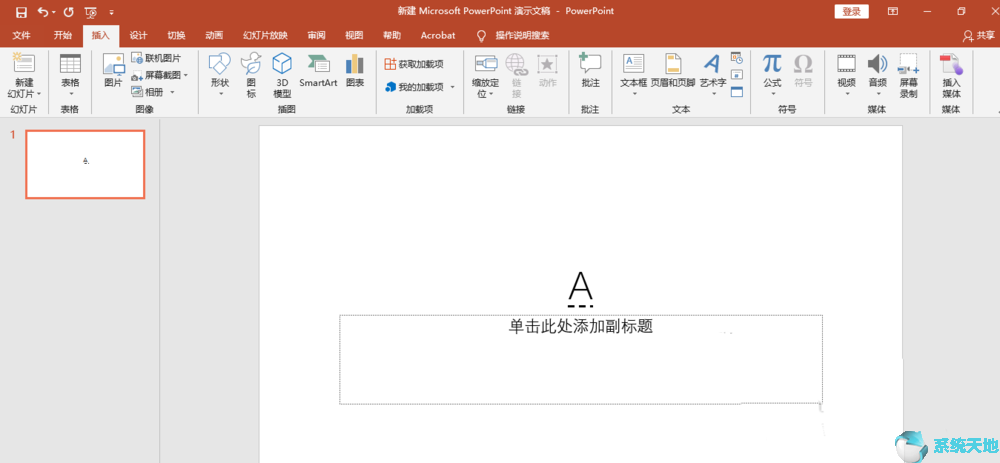Click the 共享 share button
This screenshot has height=463, width=1000.
click(979, 35)
